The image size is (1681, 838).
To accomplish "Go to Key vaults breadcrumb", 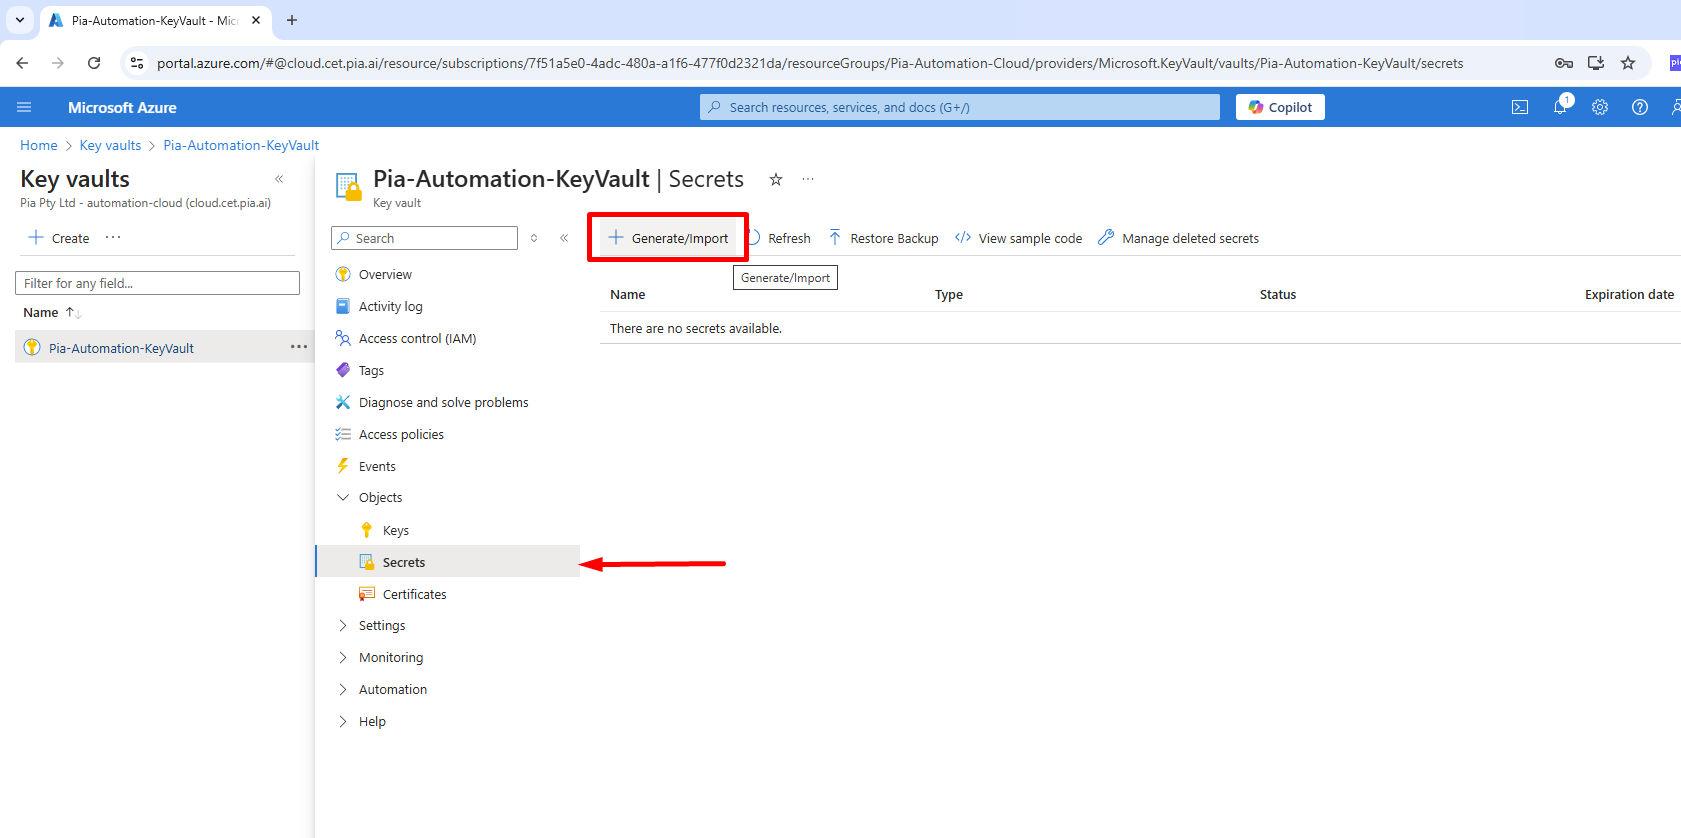I will click(110, 145).
